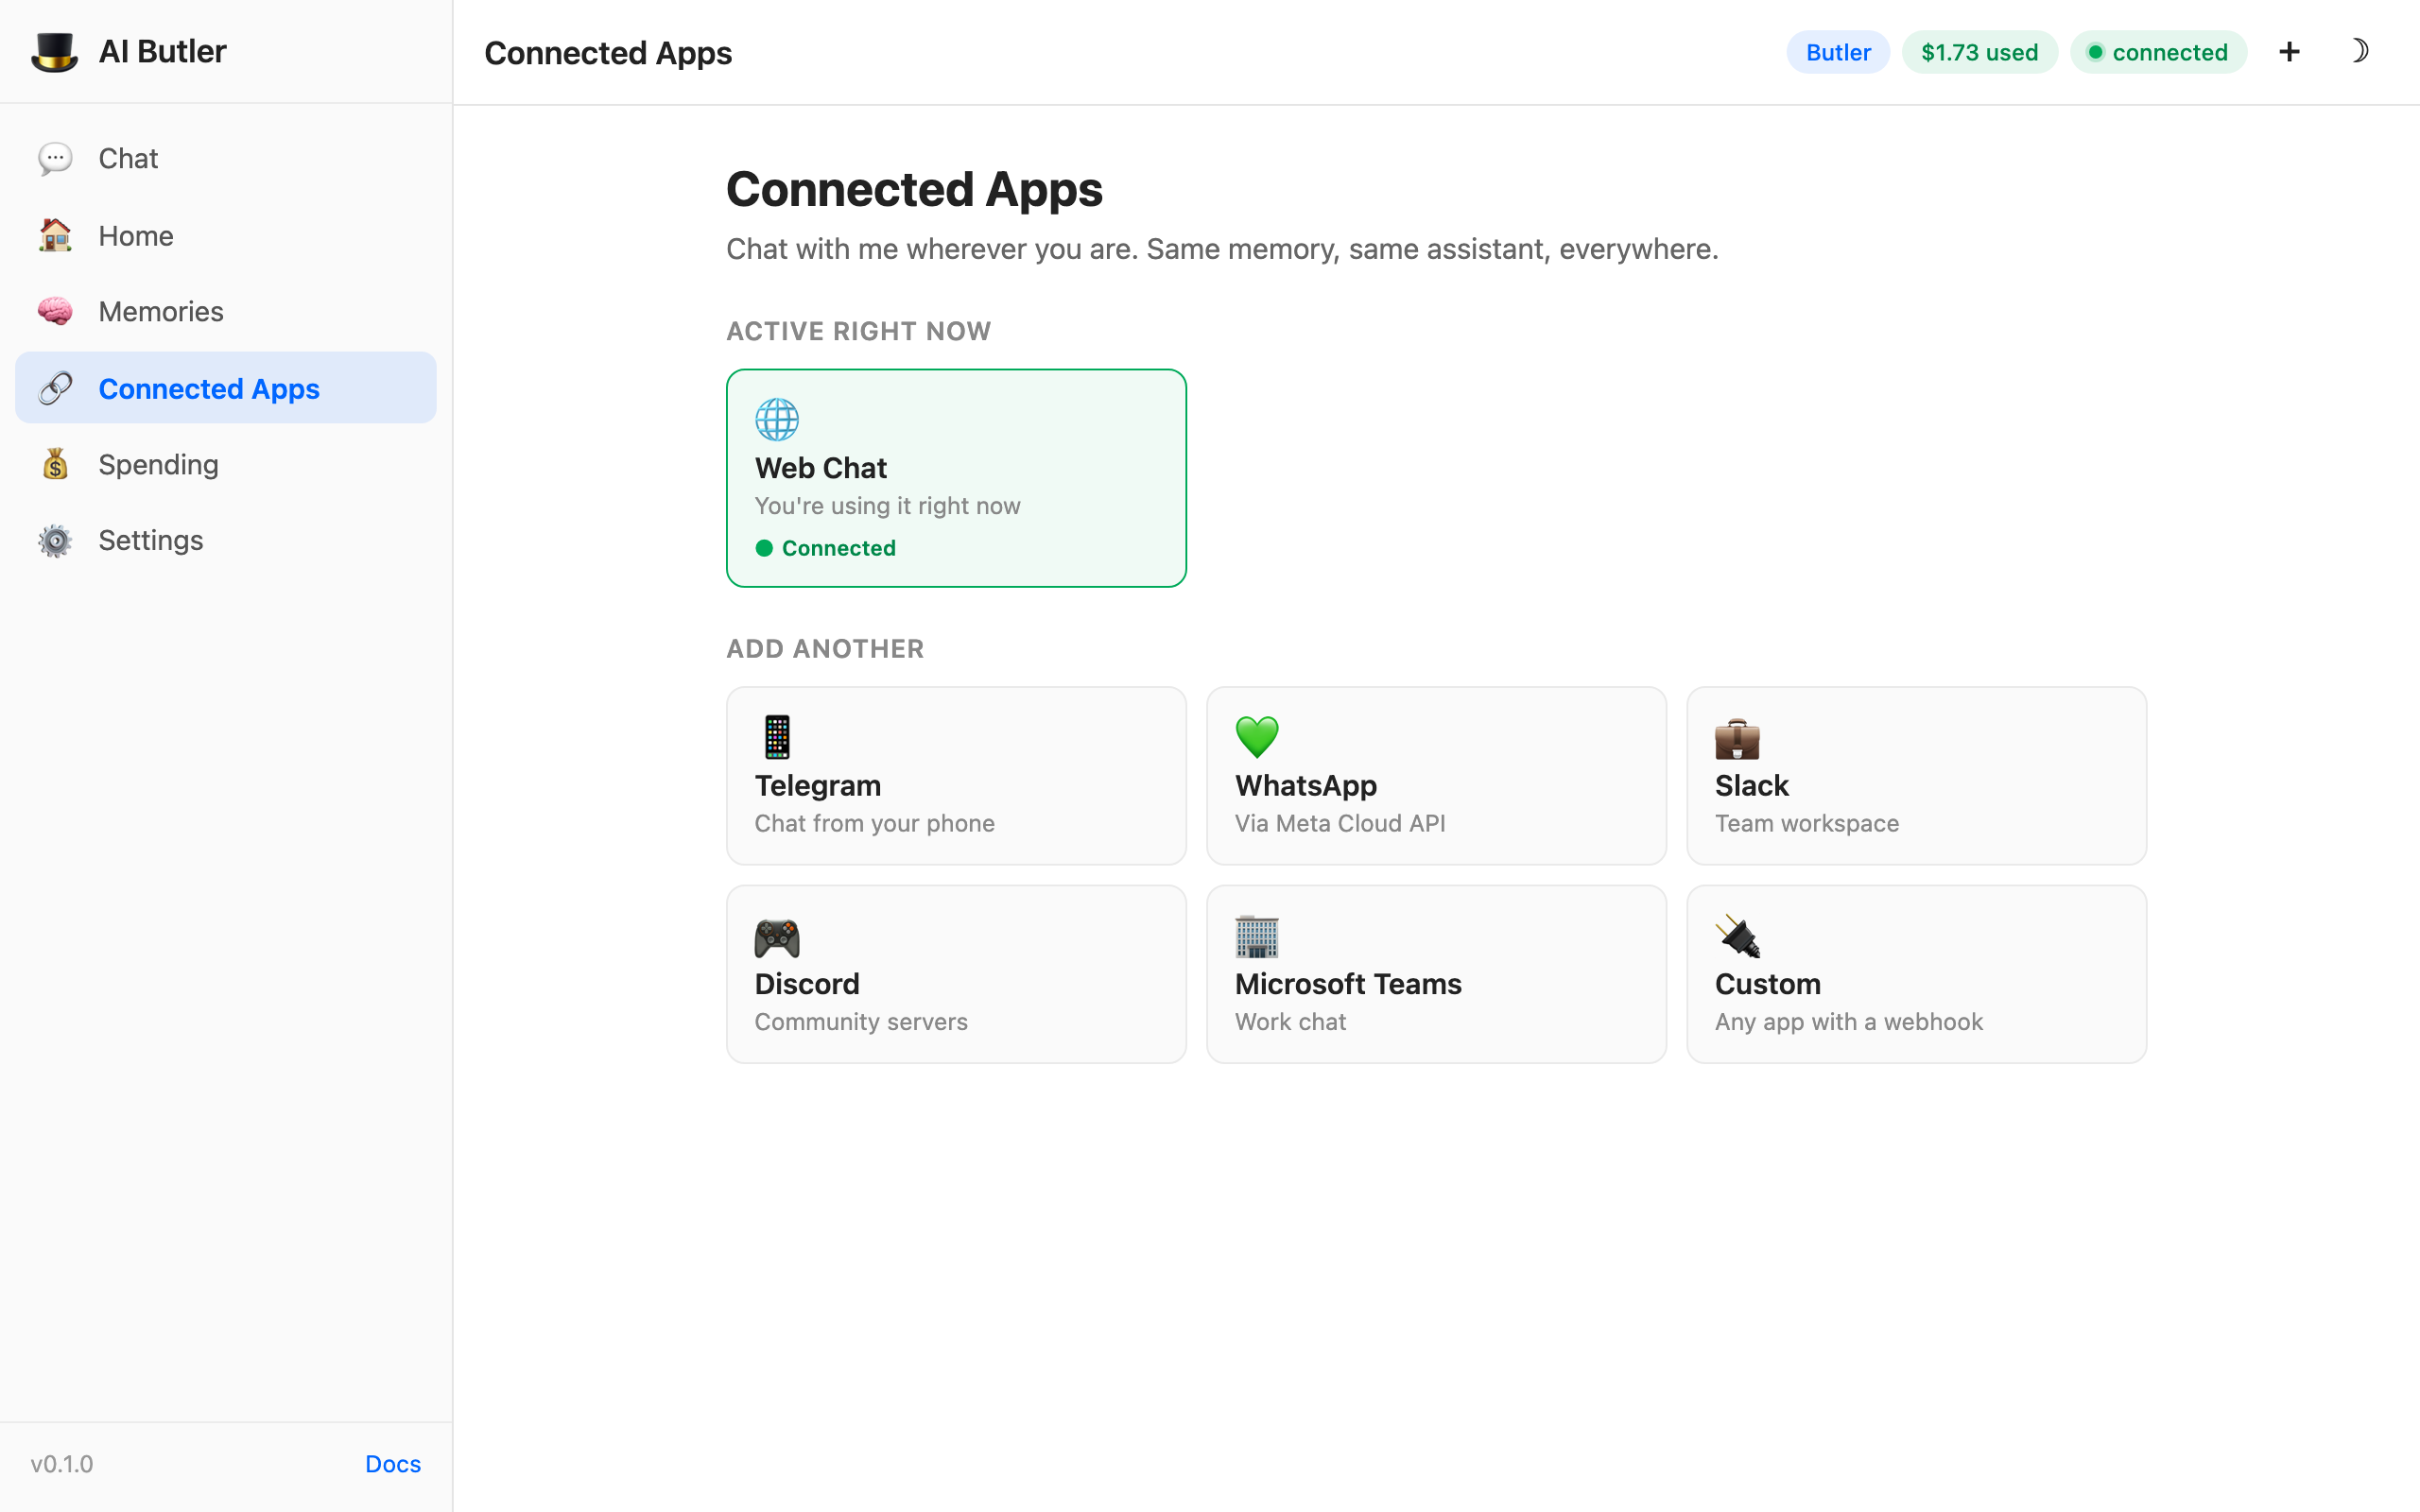Click the brain icon for Memories

click(55, 311)
